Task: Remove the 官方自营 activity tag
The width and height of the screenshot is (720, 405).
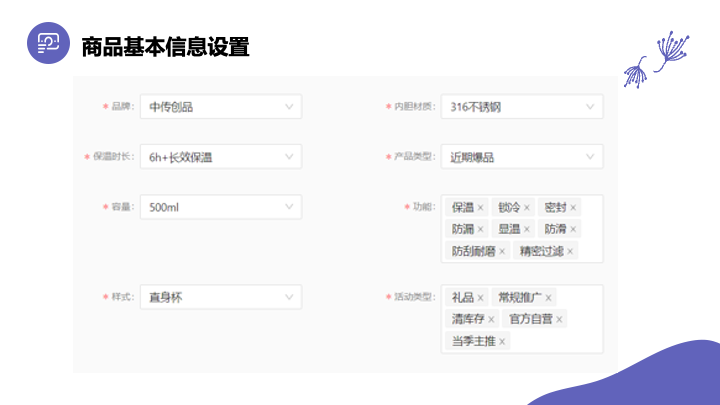Action: 559,319
